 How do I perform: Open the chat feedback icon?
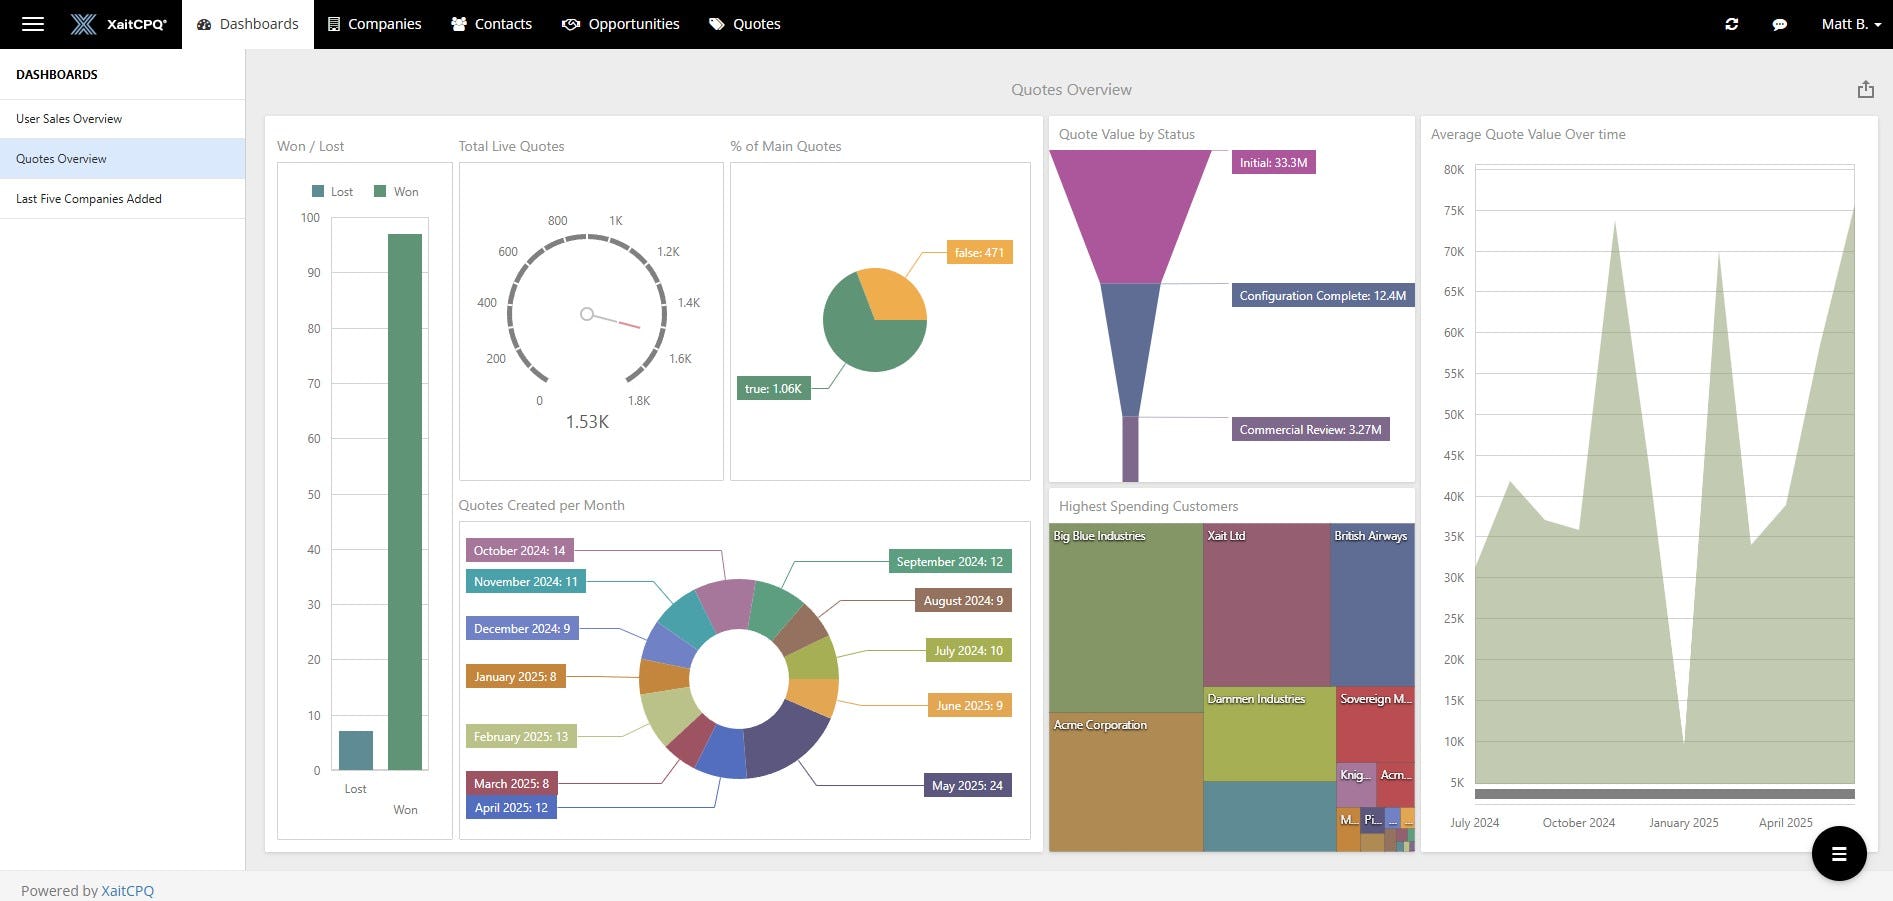[x=1780, y=23]
